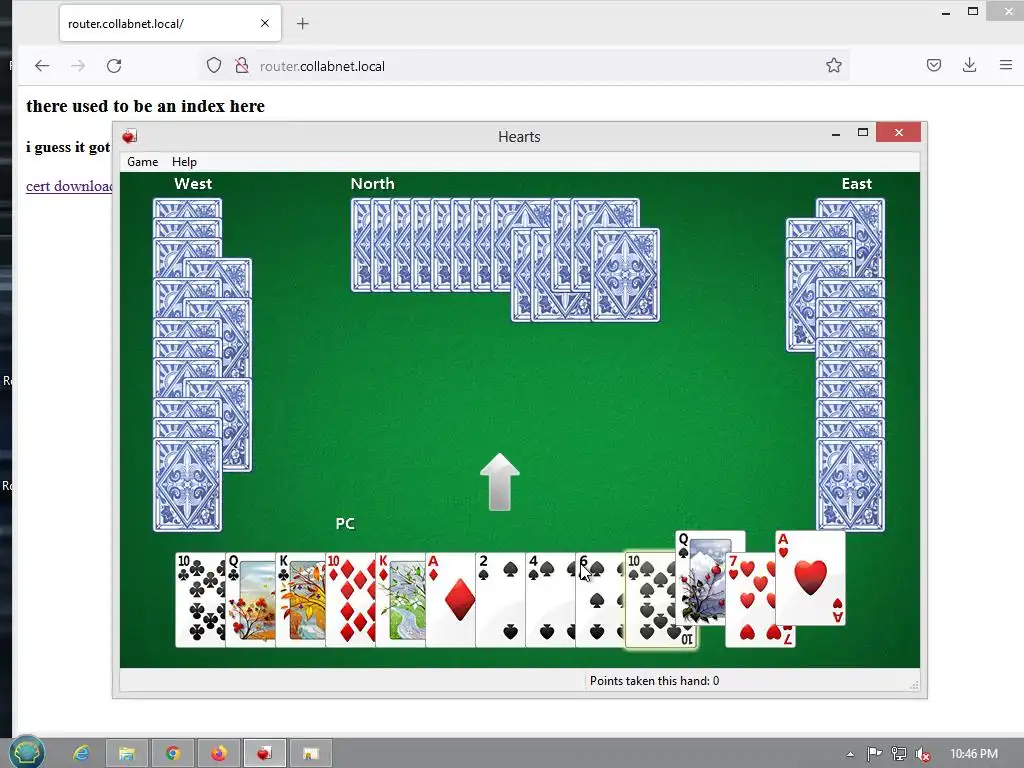This screenshot has height=768, width=1024.
Task: Click the insecure connection lock icon
Action: (242, 65)
